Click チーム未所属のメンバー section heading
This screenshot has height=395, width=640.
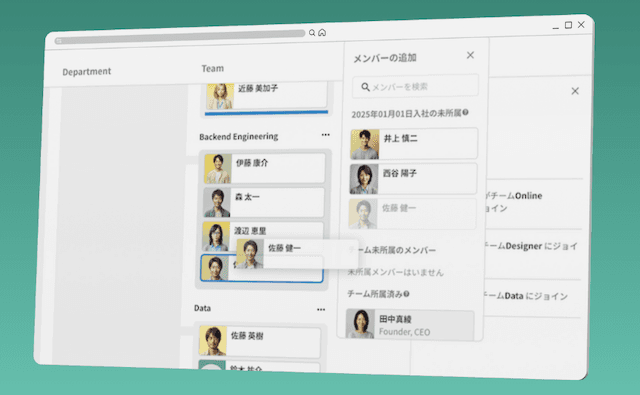point(393,250)
